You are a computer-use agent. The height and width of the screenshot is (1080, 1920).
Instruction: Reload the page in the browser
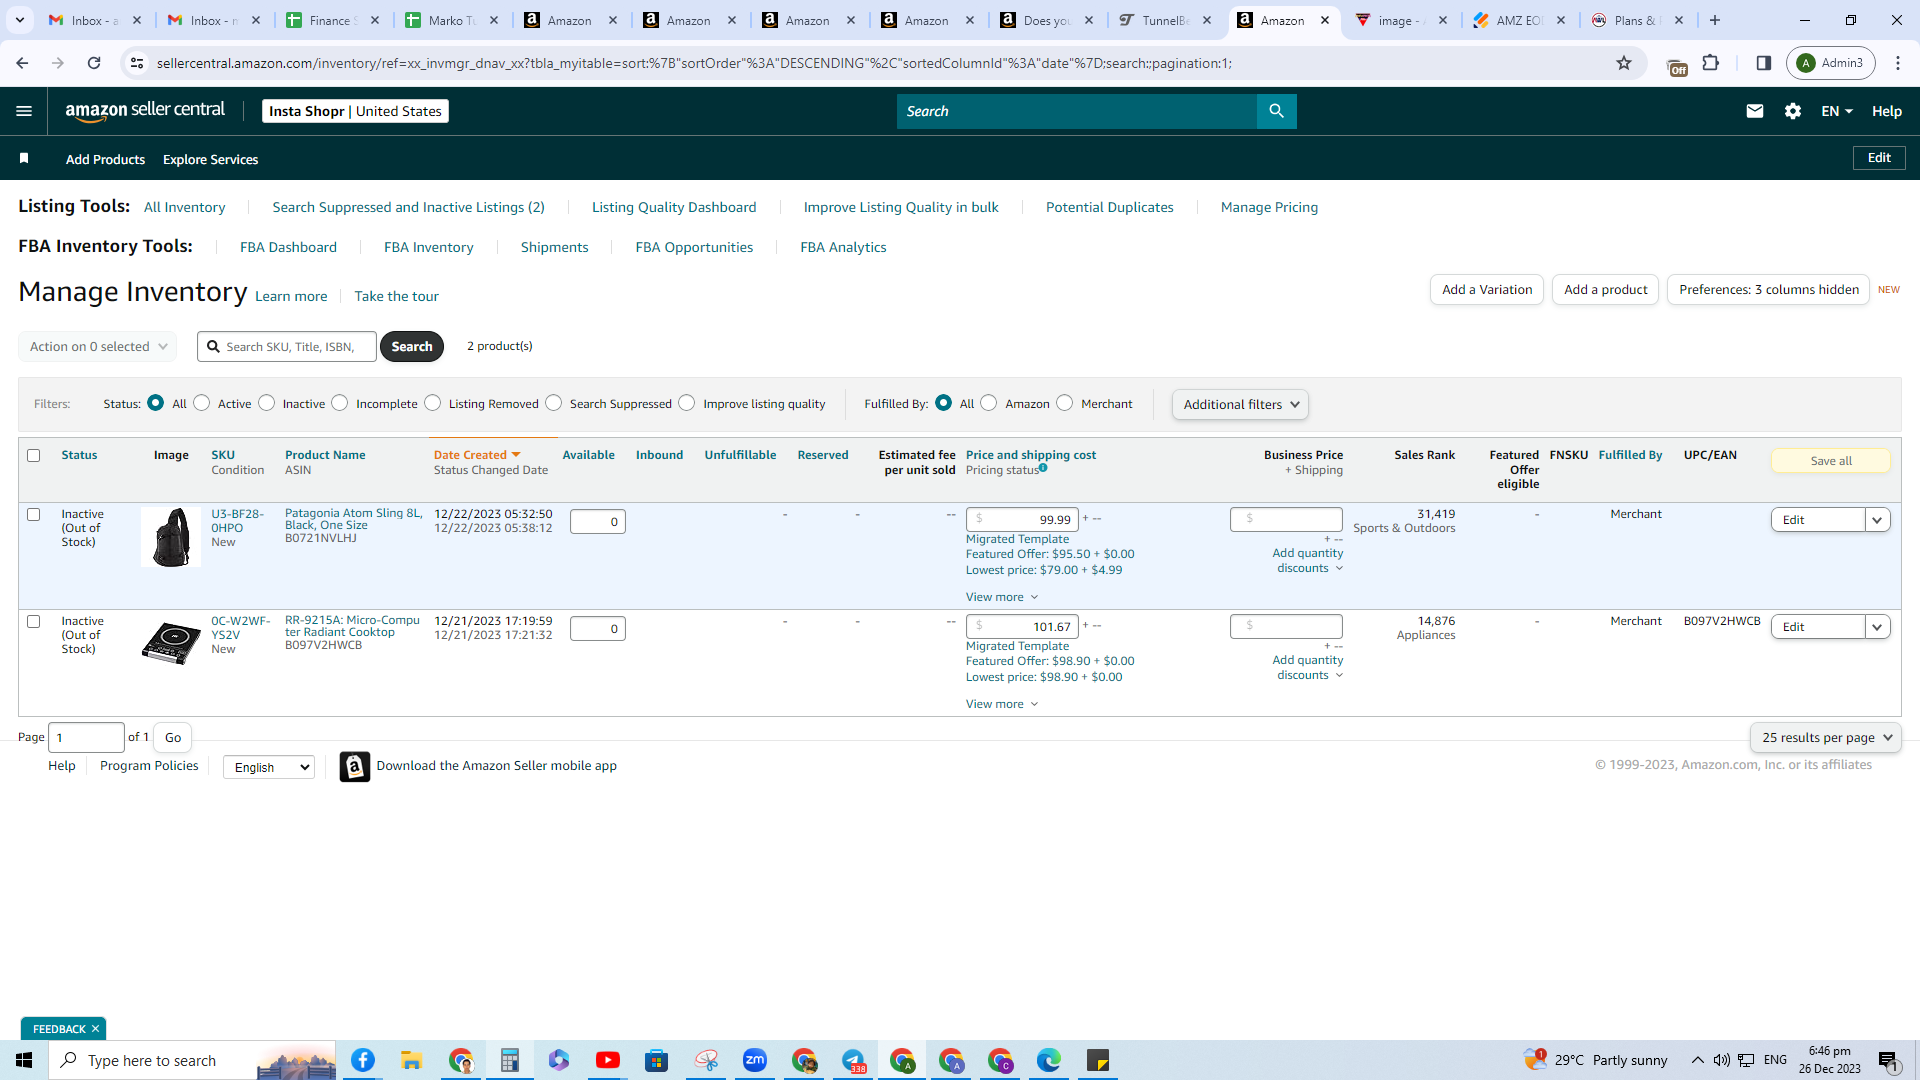point(94,63)
